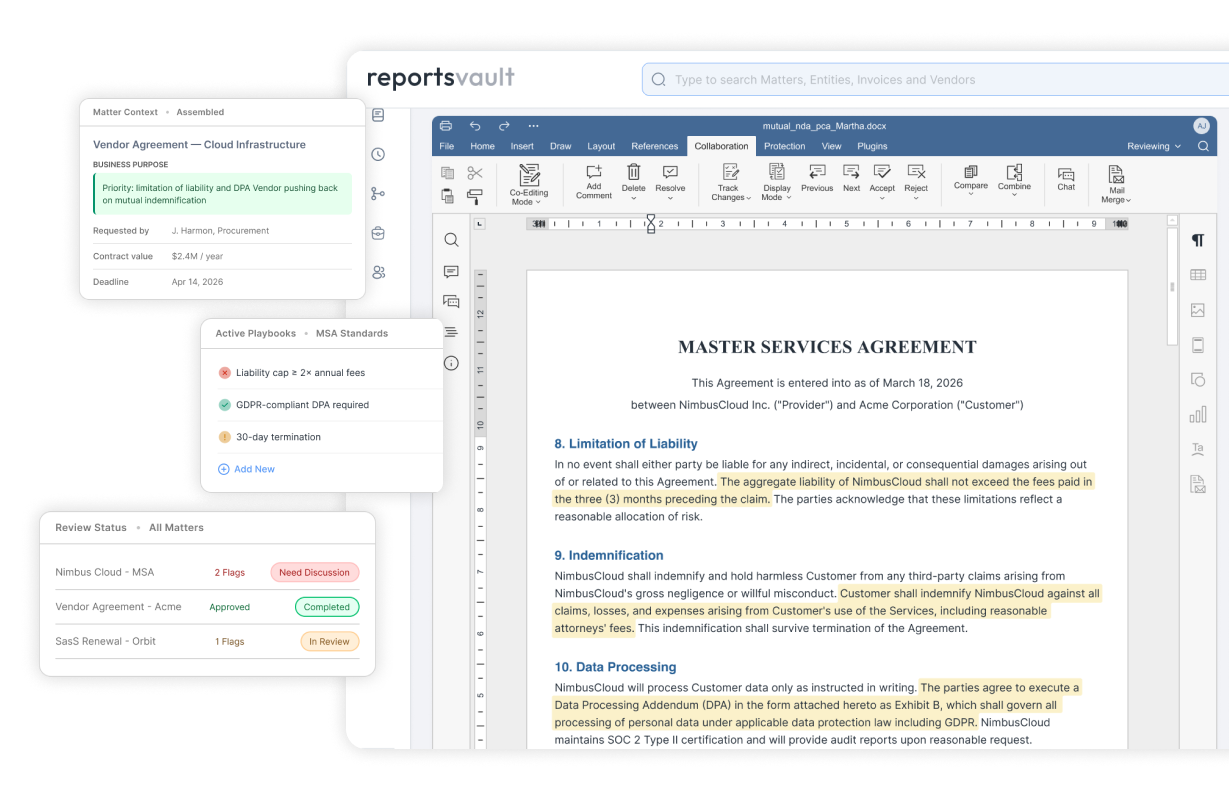Open paragraph settings pilcrow icon on right panel

1198,240
